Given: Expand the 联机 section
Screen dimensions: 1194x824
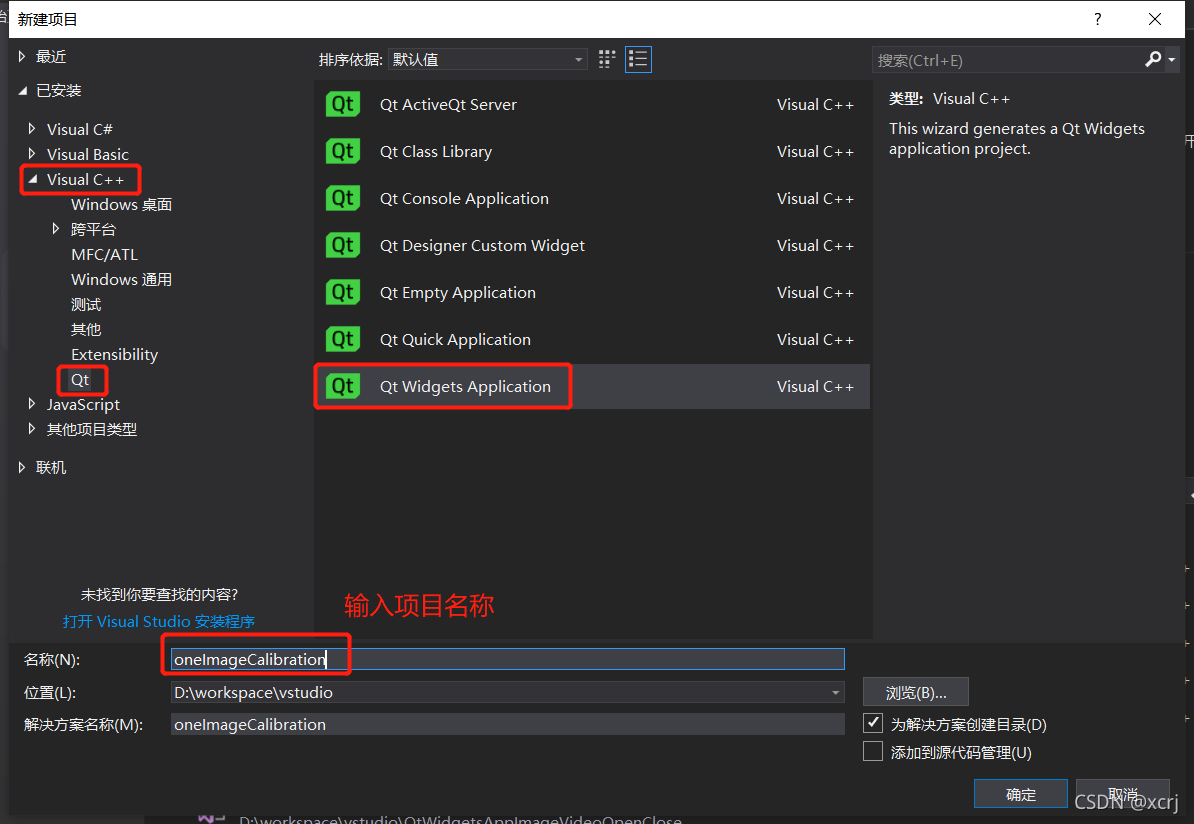Looking at the screenshot, I should pos(22,468).
